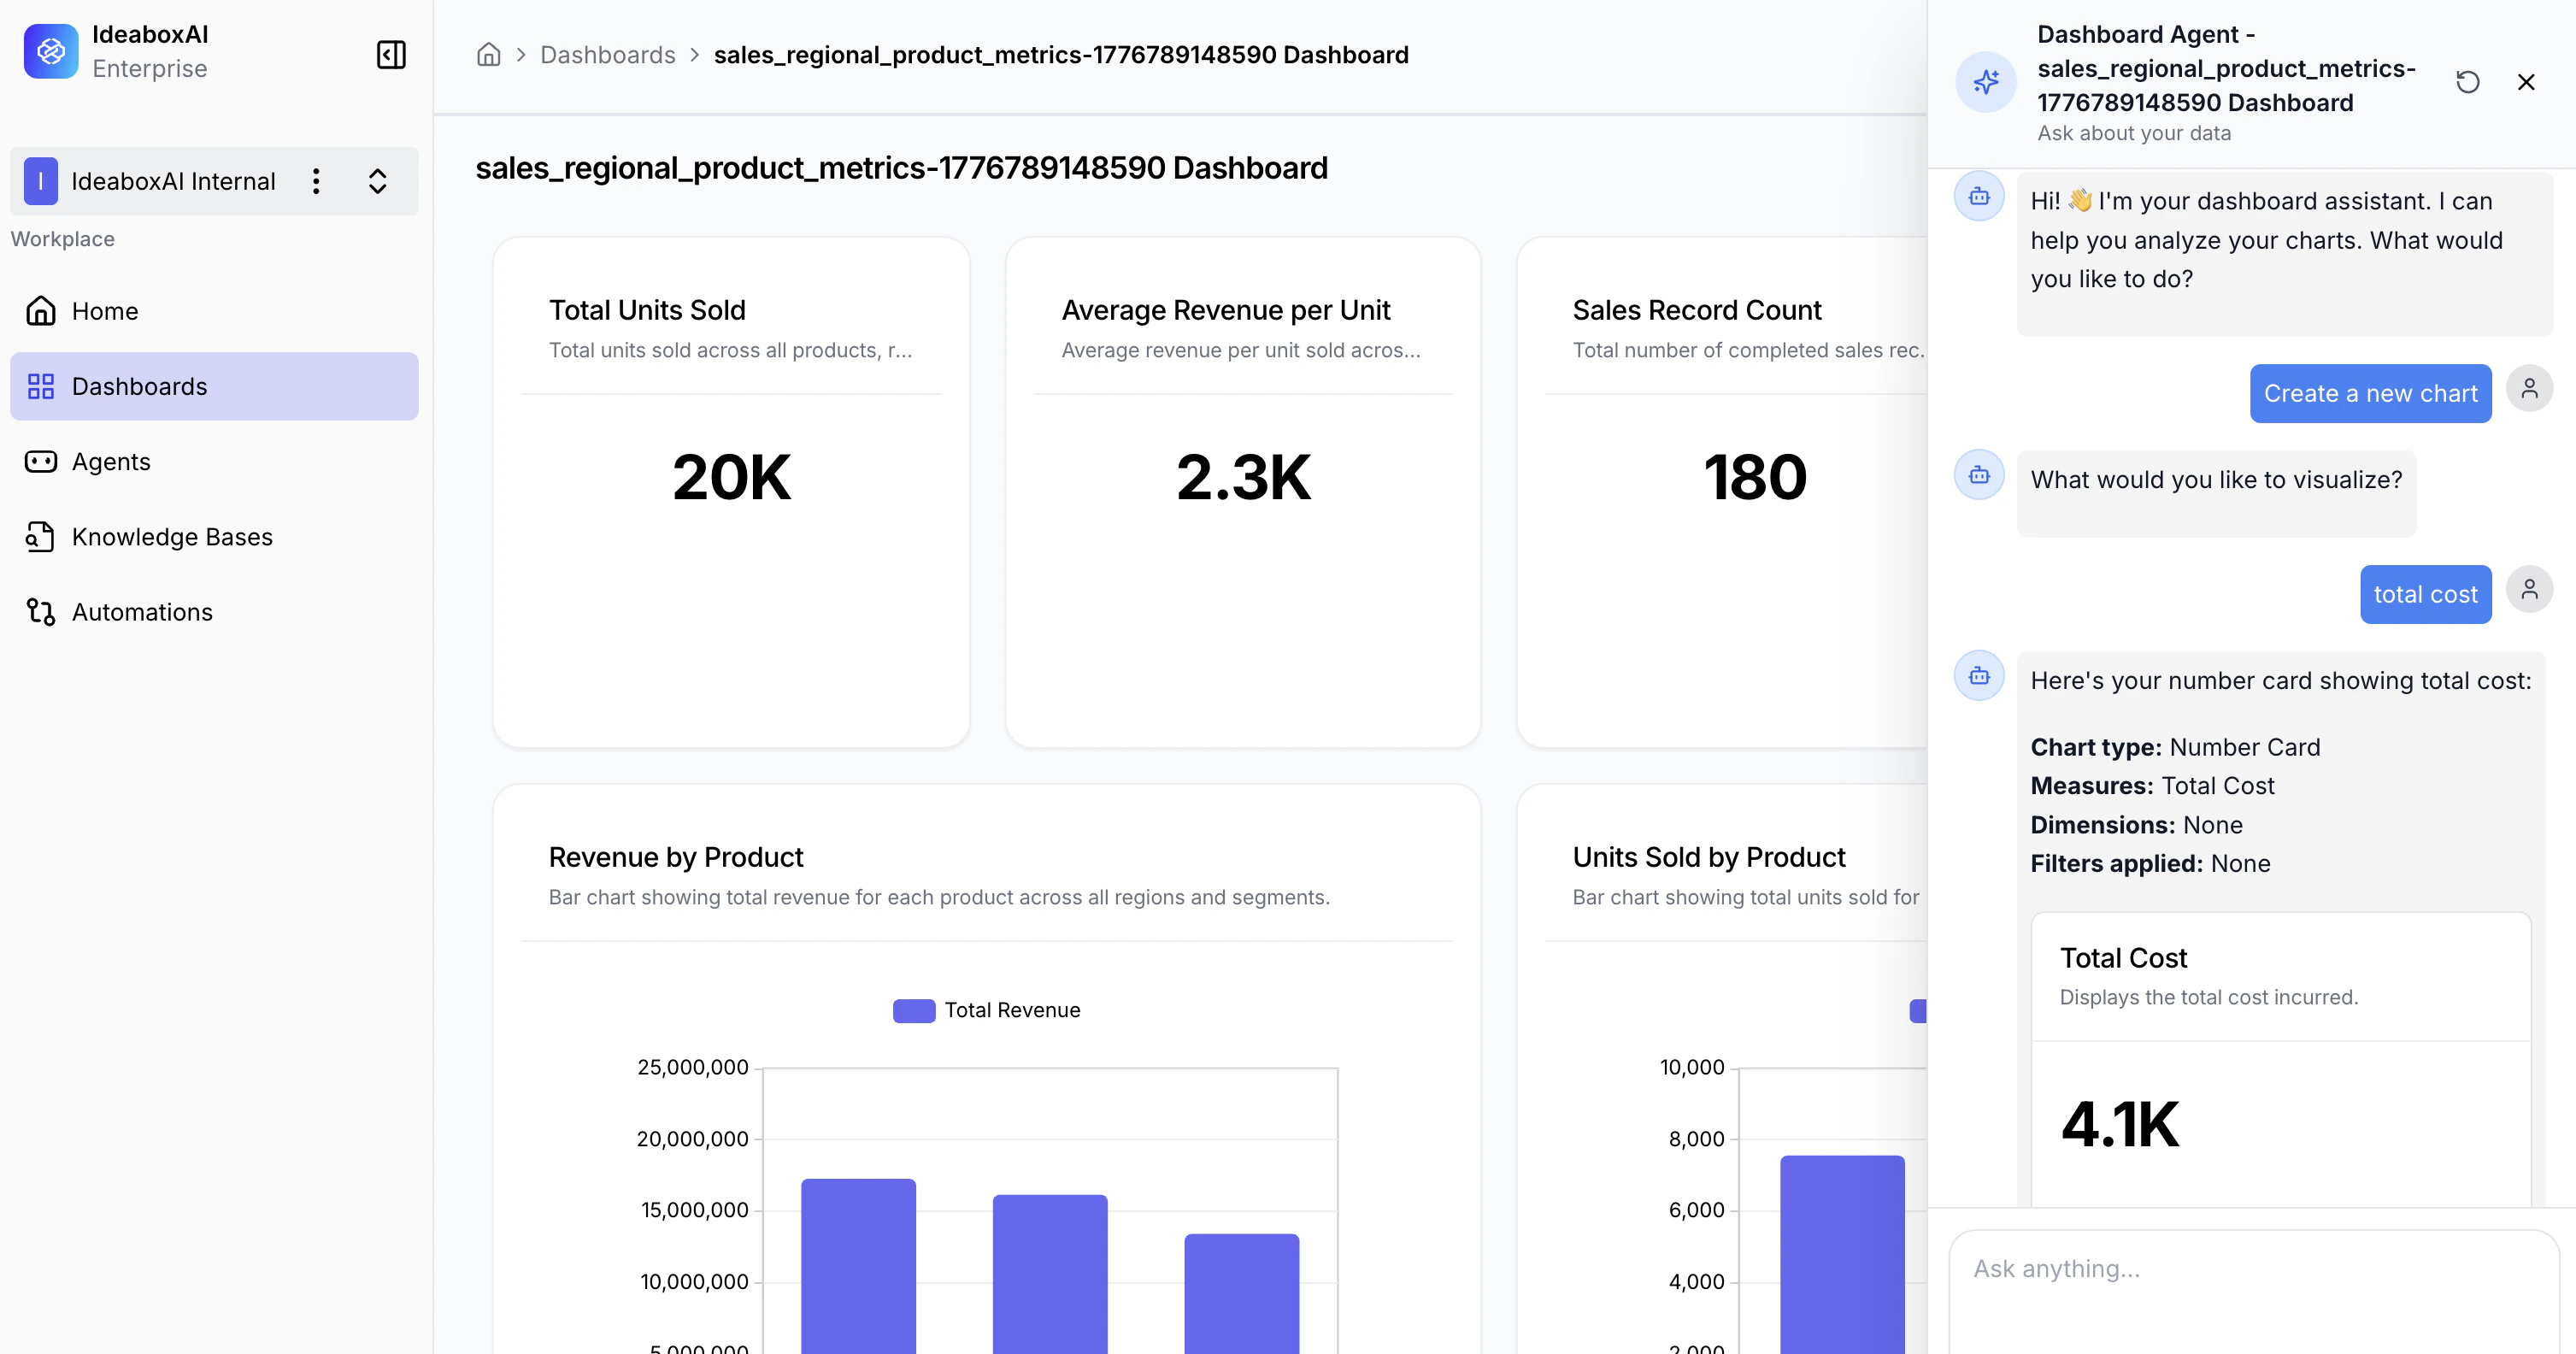Go to Home in sidebar
Screen dimensions: 2576x1354
point(214,311)
